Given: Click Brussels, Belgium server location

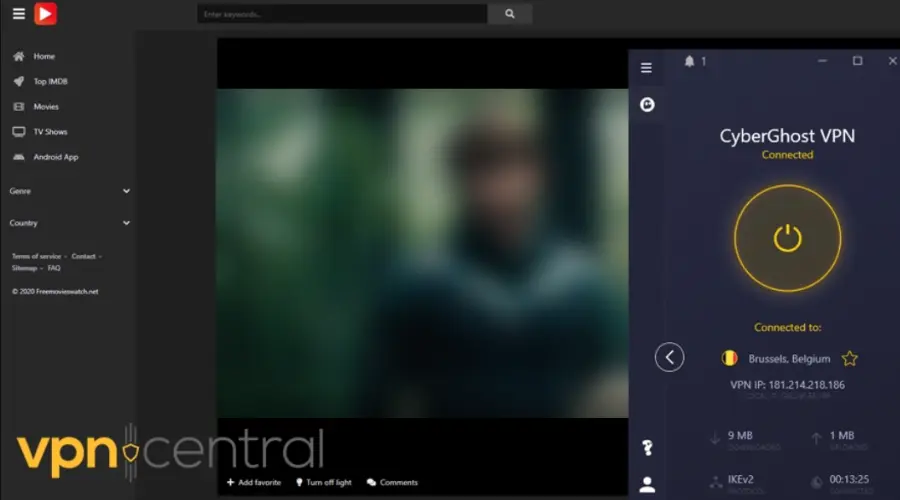Looking at the screenshot, I should tap(789, 359).
